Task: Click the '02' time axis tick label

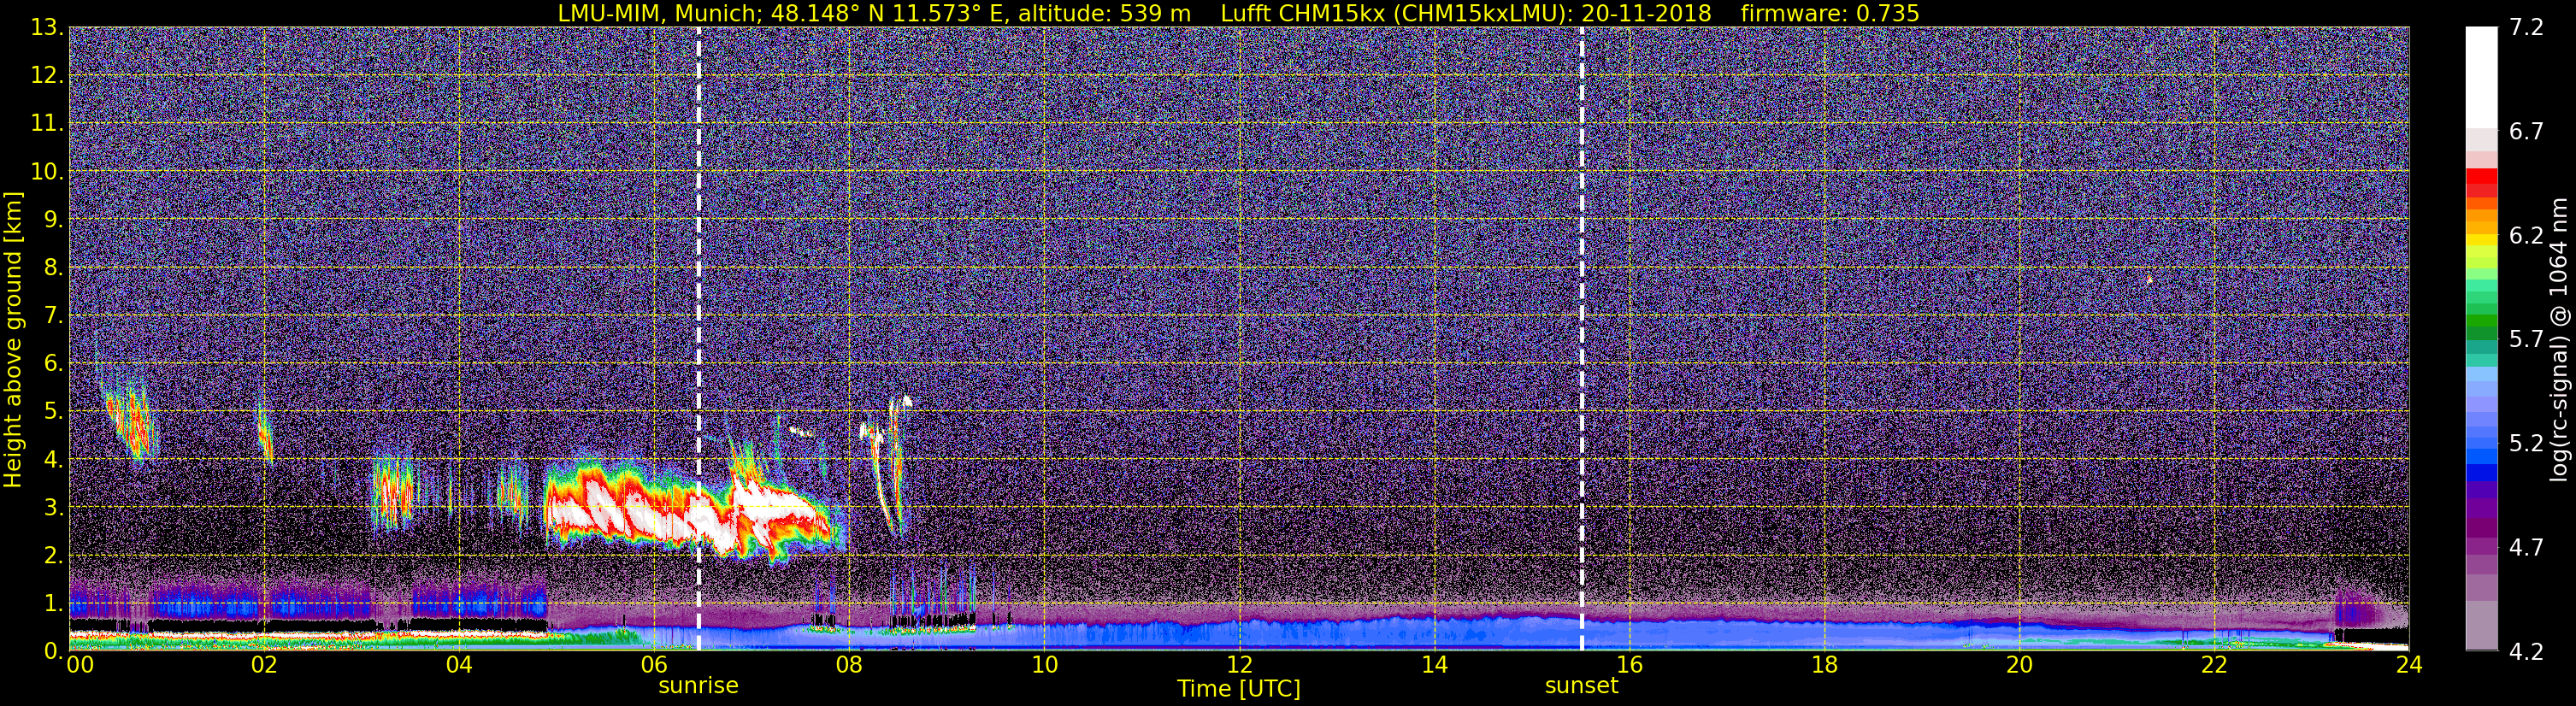Action: click(x=263, y=665)
